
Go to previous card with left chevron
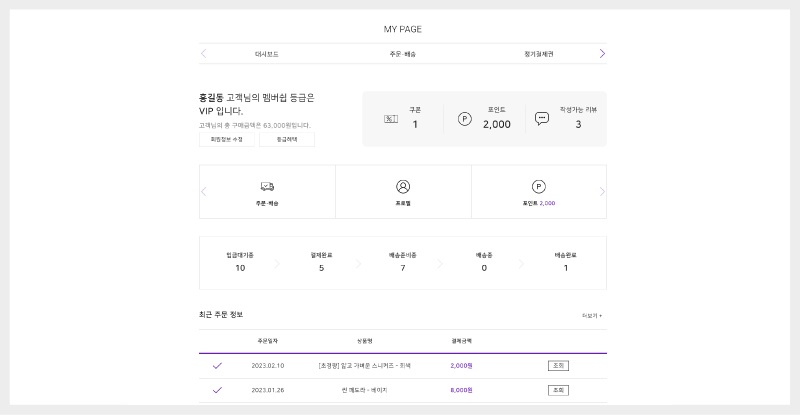pyautogui.click(x=204, y=191)
